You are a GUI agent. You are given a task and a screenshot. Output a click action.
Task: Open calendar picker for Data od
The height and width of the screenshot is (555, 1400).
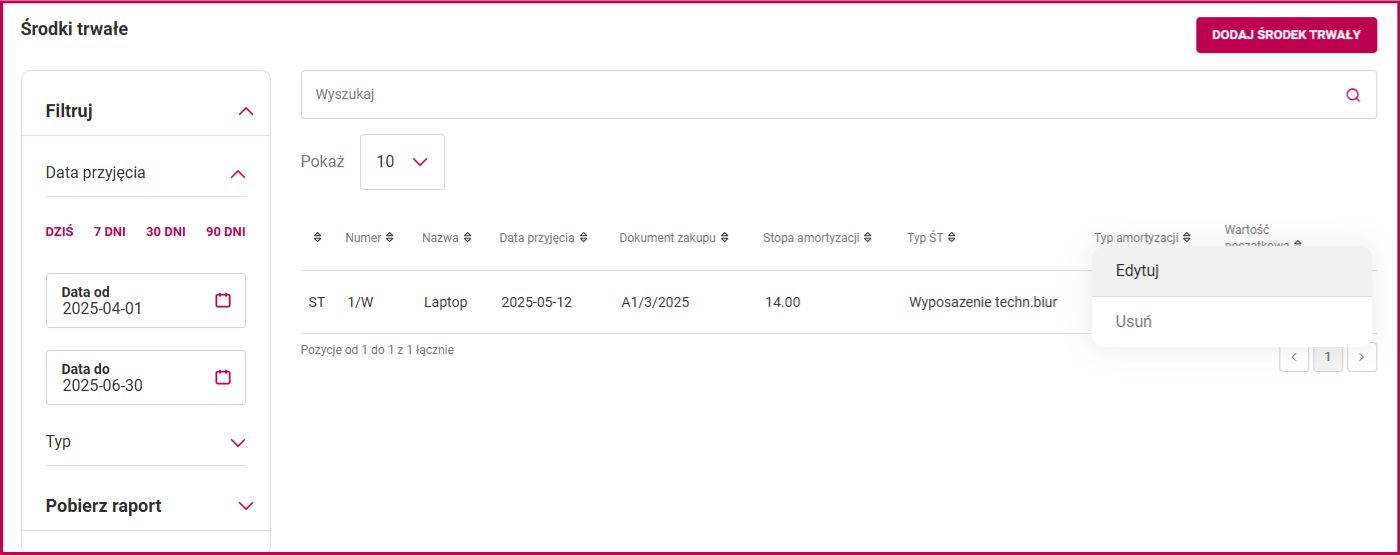tap(223, 300)
